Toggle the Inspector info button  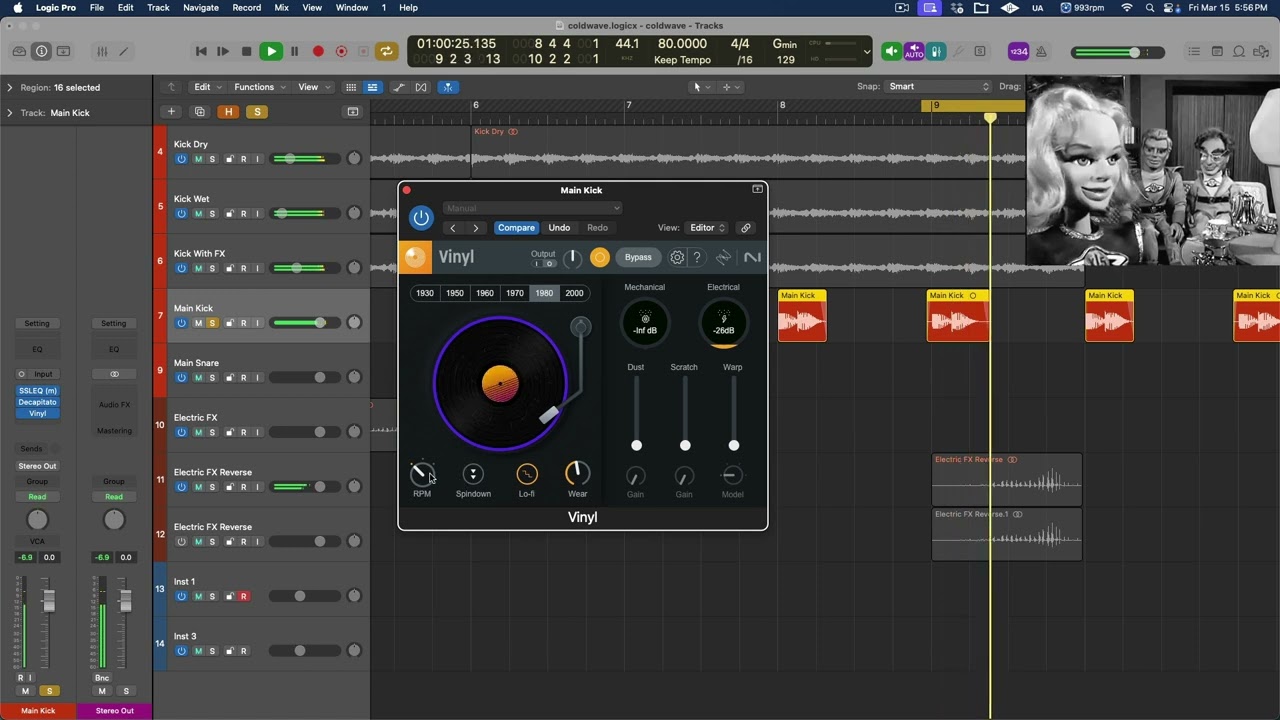click(x=41, y=51)
